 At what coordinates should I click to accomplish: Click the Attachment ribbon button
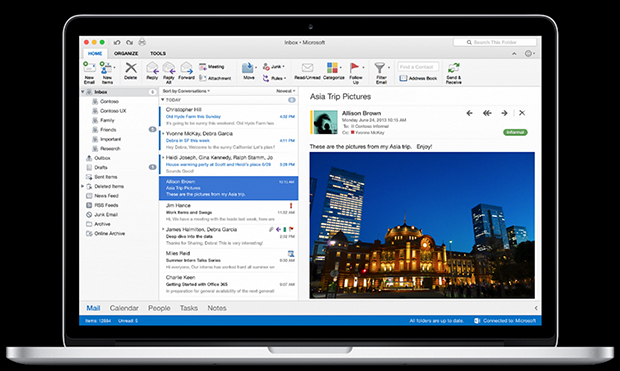[x=215, y=78]
